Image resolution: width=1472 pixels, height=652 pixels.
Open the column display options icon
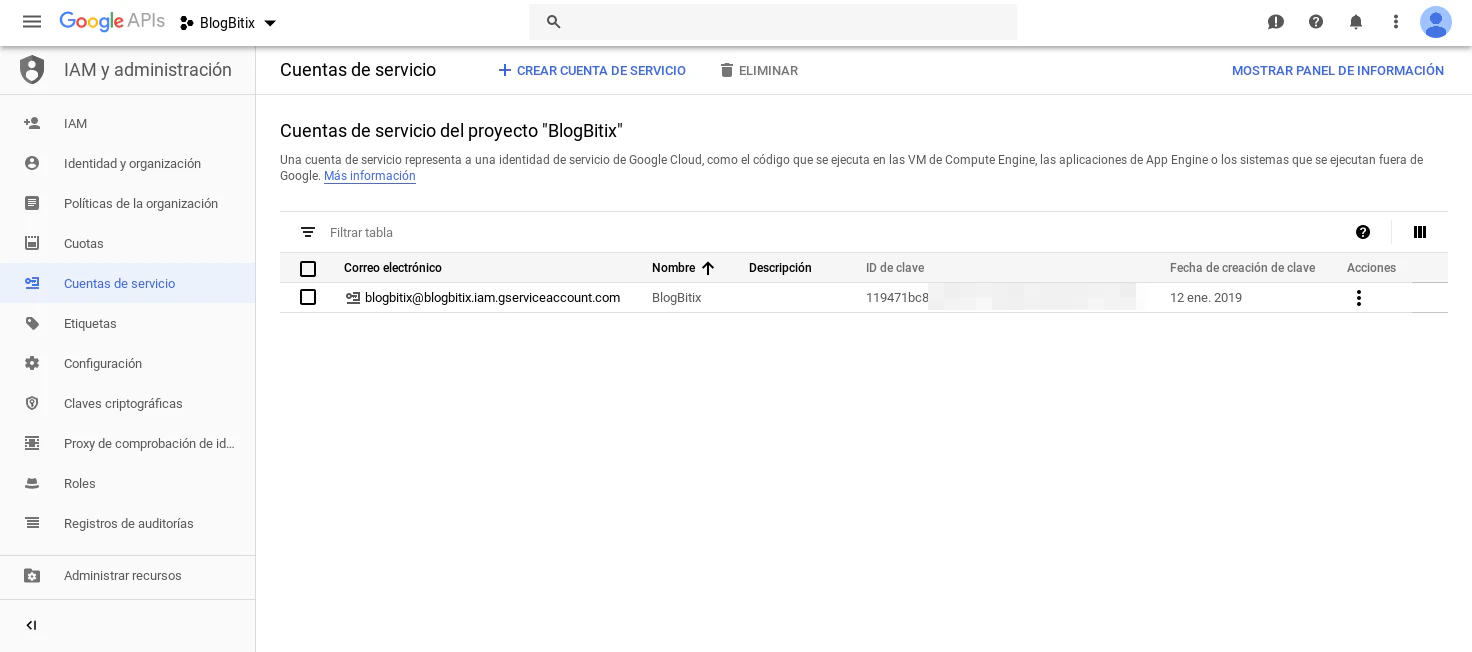[1420, 232]
